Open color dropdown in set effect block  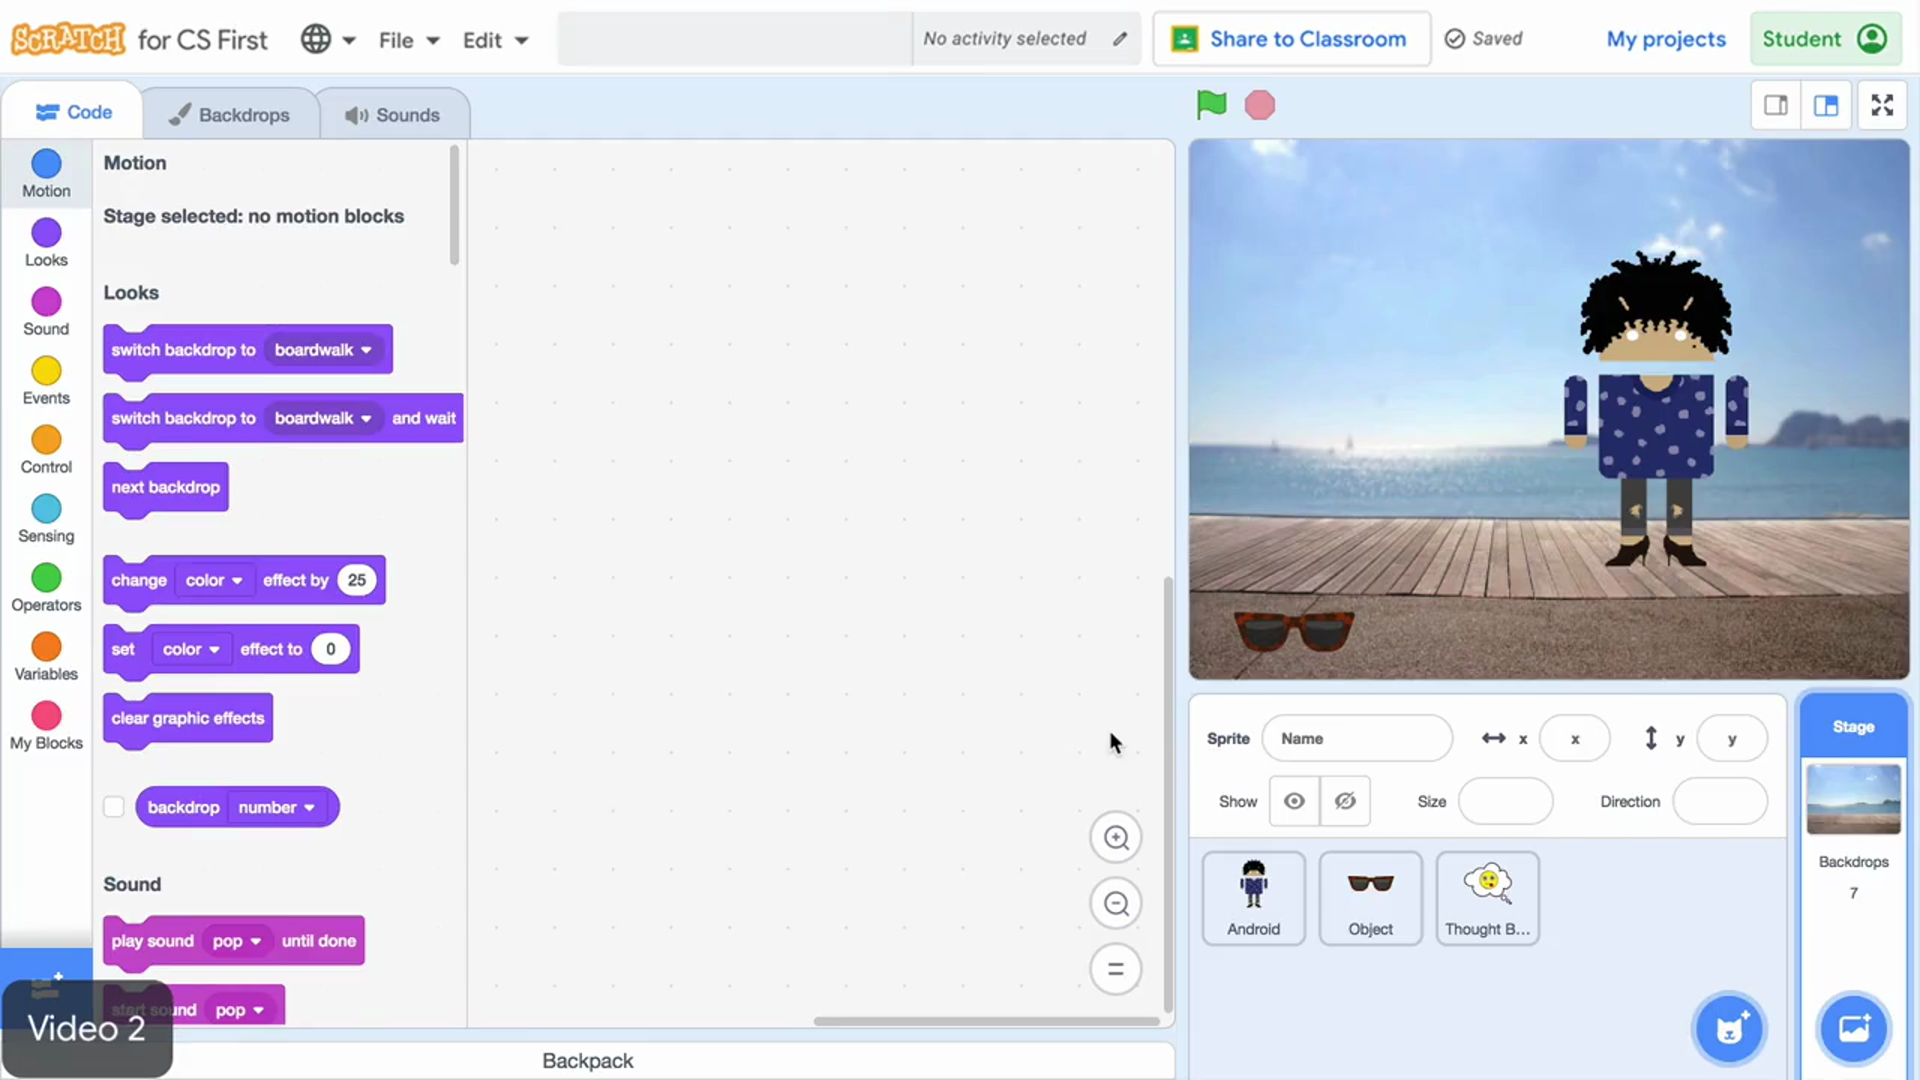click(191, 649)
